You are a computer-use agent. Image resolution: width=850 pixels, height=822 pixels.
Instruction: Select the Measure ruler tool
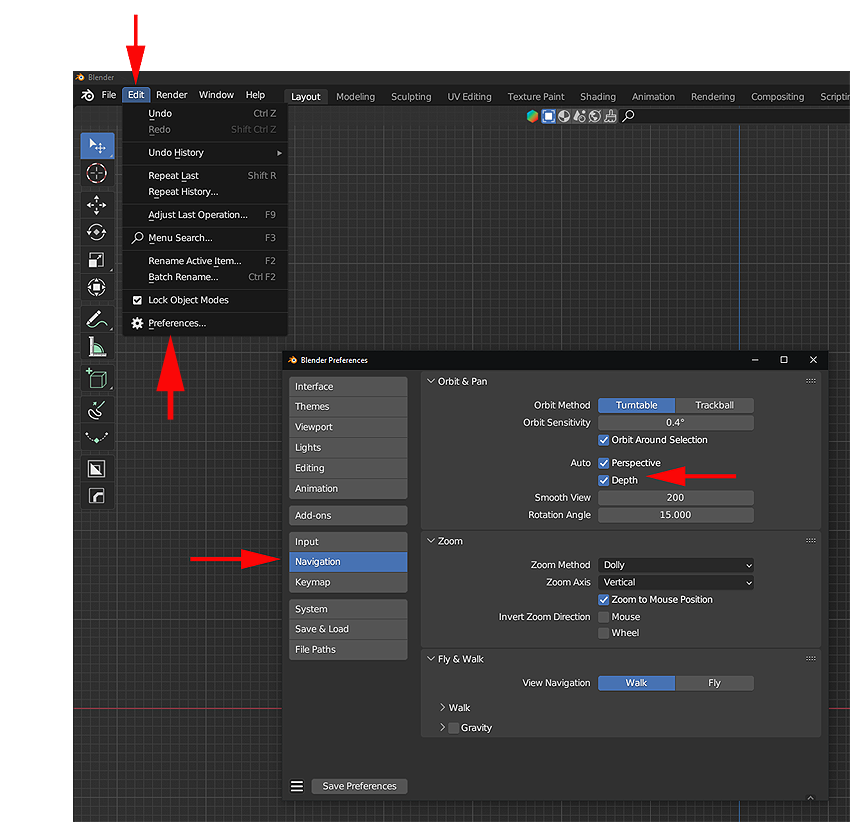pyautogui.click(x=96, y=346)
